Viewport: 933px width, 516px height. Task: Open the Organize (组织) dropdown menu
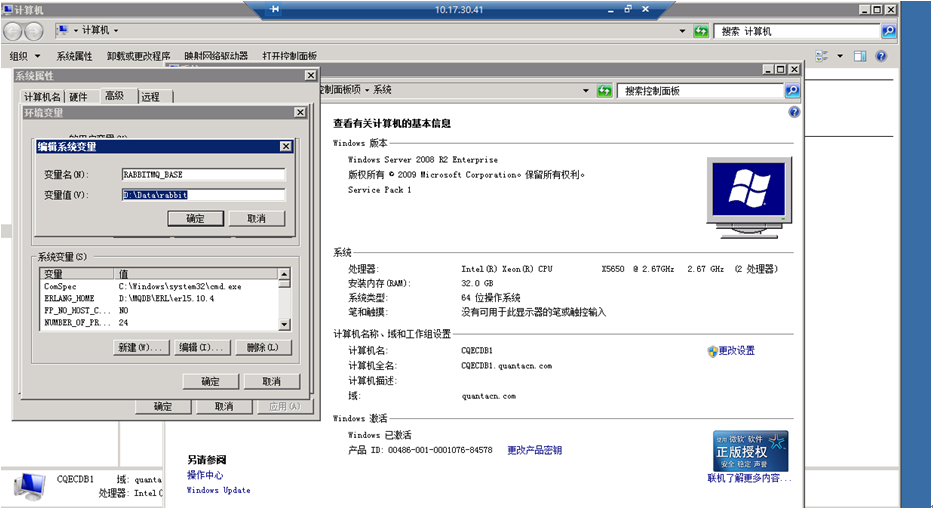click(x=25, y=56)
